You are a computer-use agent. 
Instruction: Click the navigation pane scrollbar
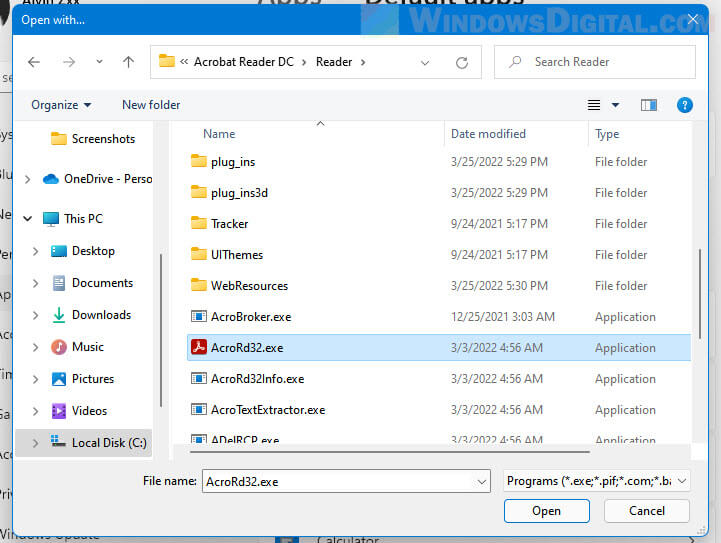(x=161, y=330)
